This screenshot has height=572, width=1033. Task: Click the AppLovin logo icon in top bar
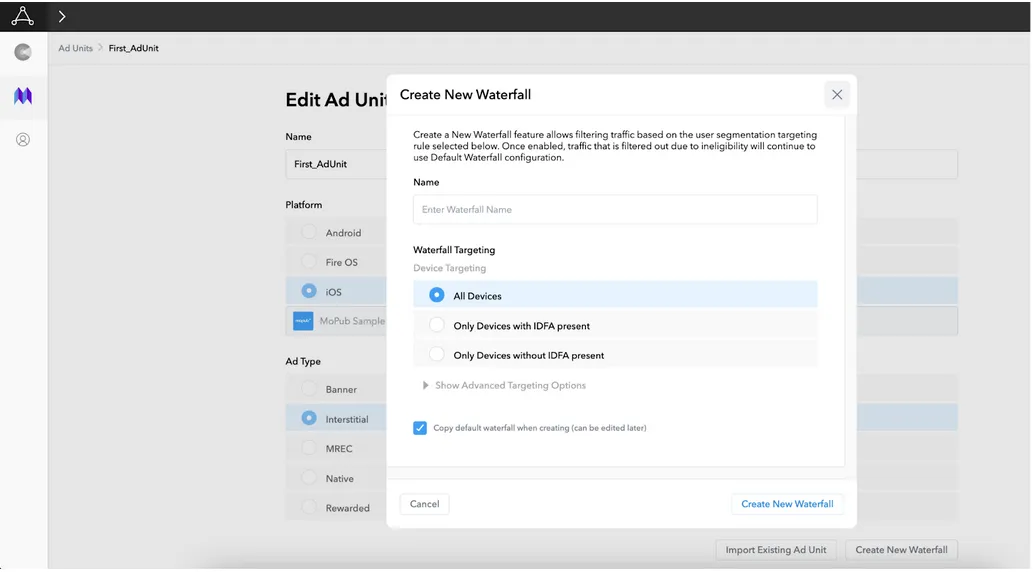[x=22, y=16]
